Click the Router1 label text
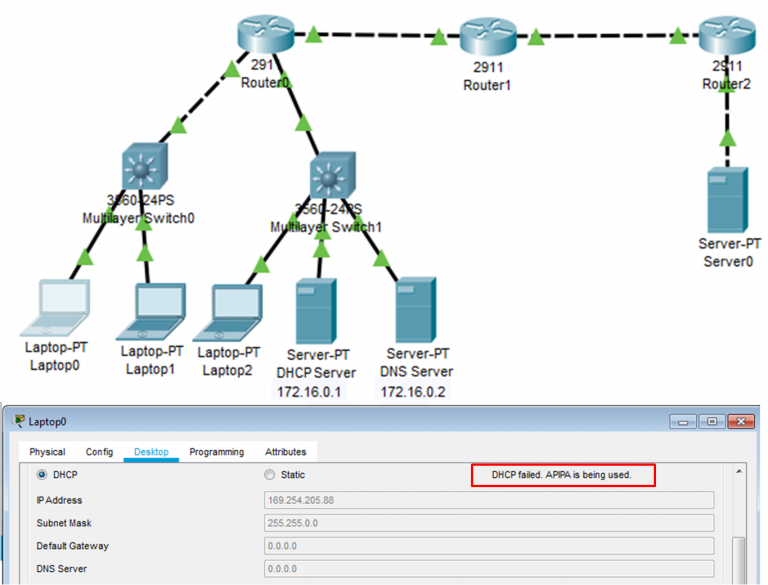 pyautogui.click(x=487, y=85)
